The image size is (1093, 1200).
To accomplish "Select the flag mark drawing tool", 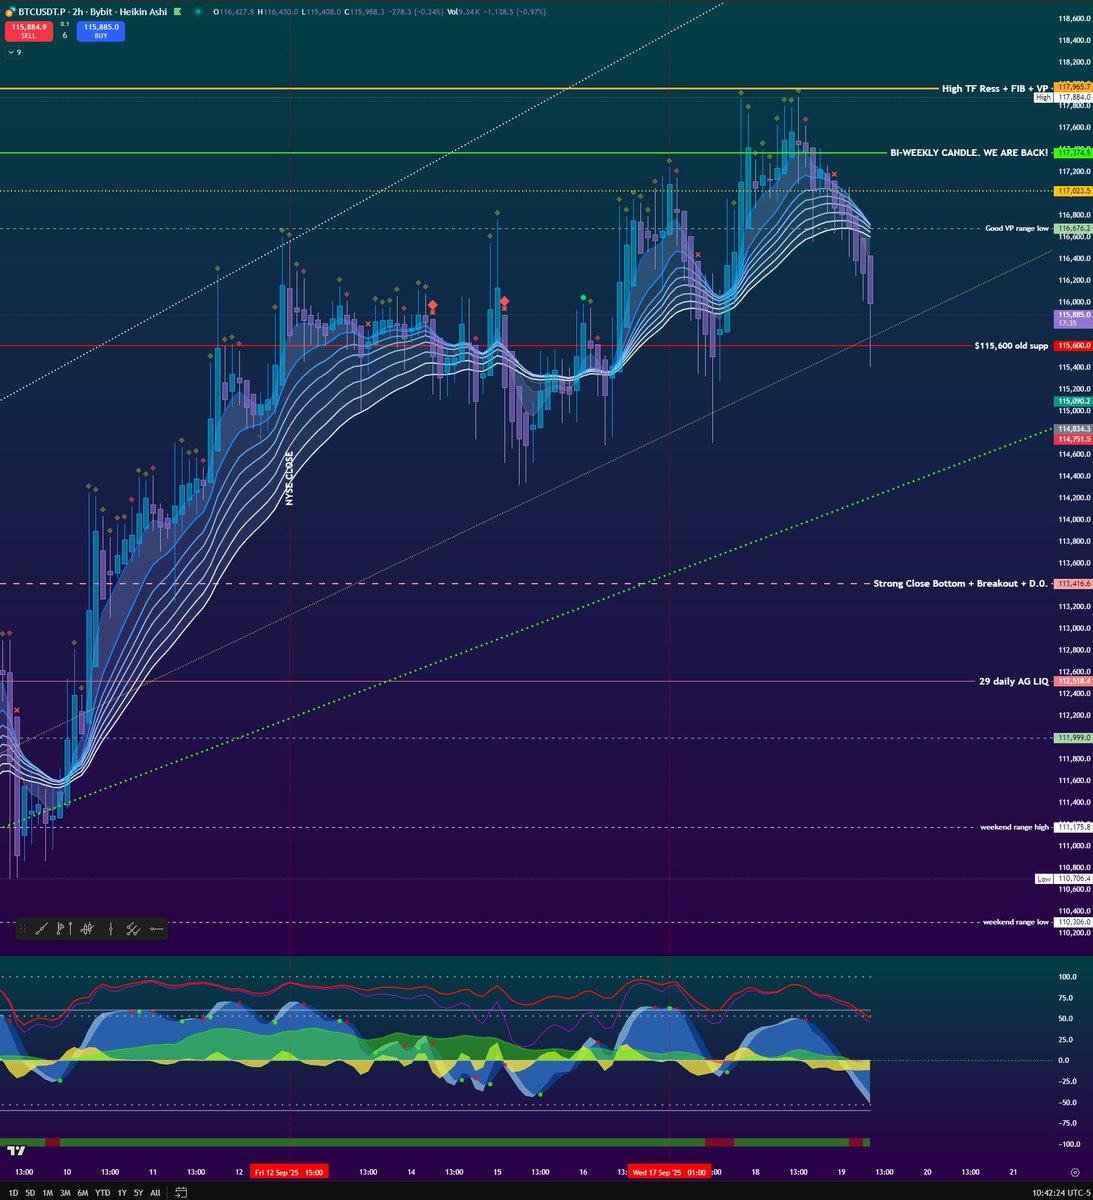I will [59, 929].
